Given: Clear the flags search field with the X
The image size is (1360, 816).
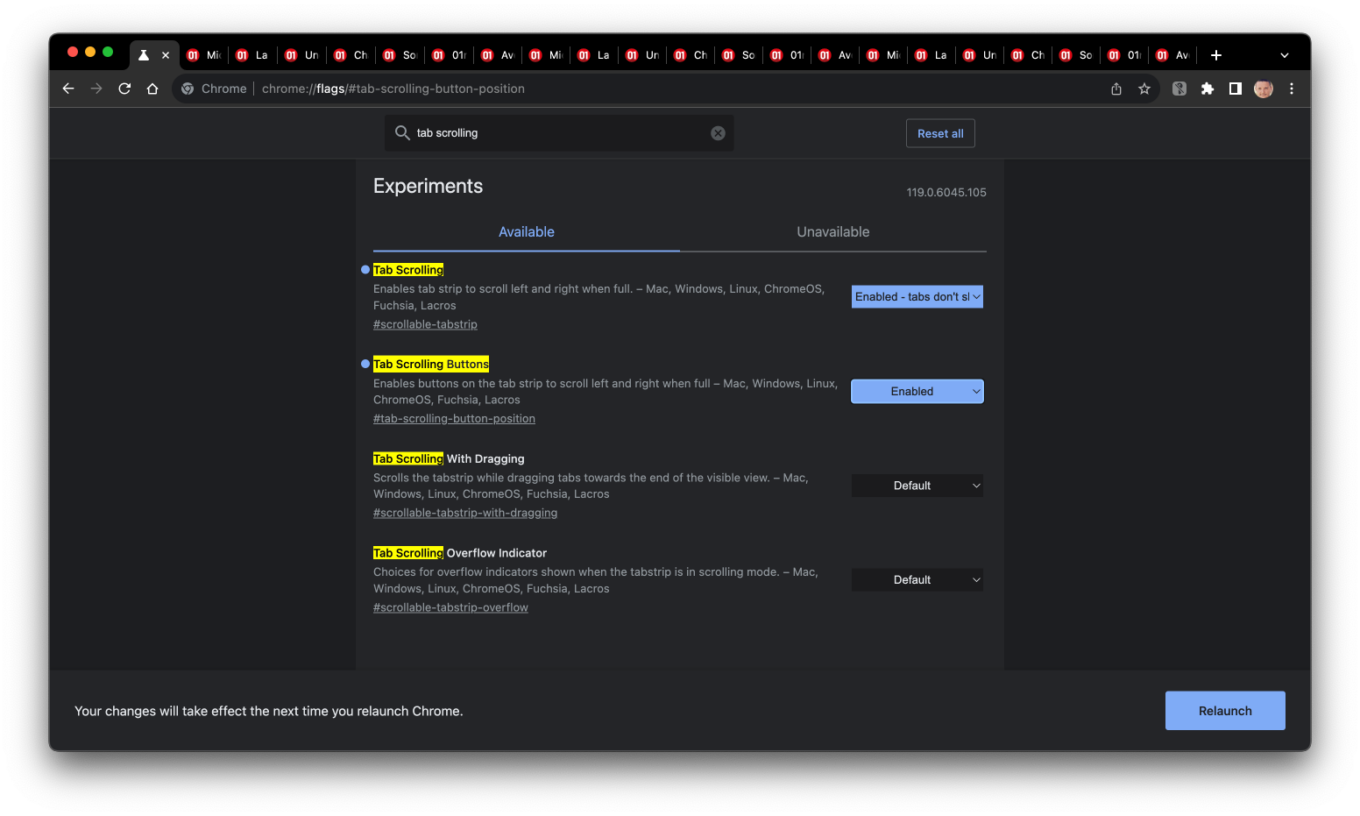Looking at the screenshot, I should [x=718, y=133].
